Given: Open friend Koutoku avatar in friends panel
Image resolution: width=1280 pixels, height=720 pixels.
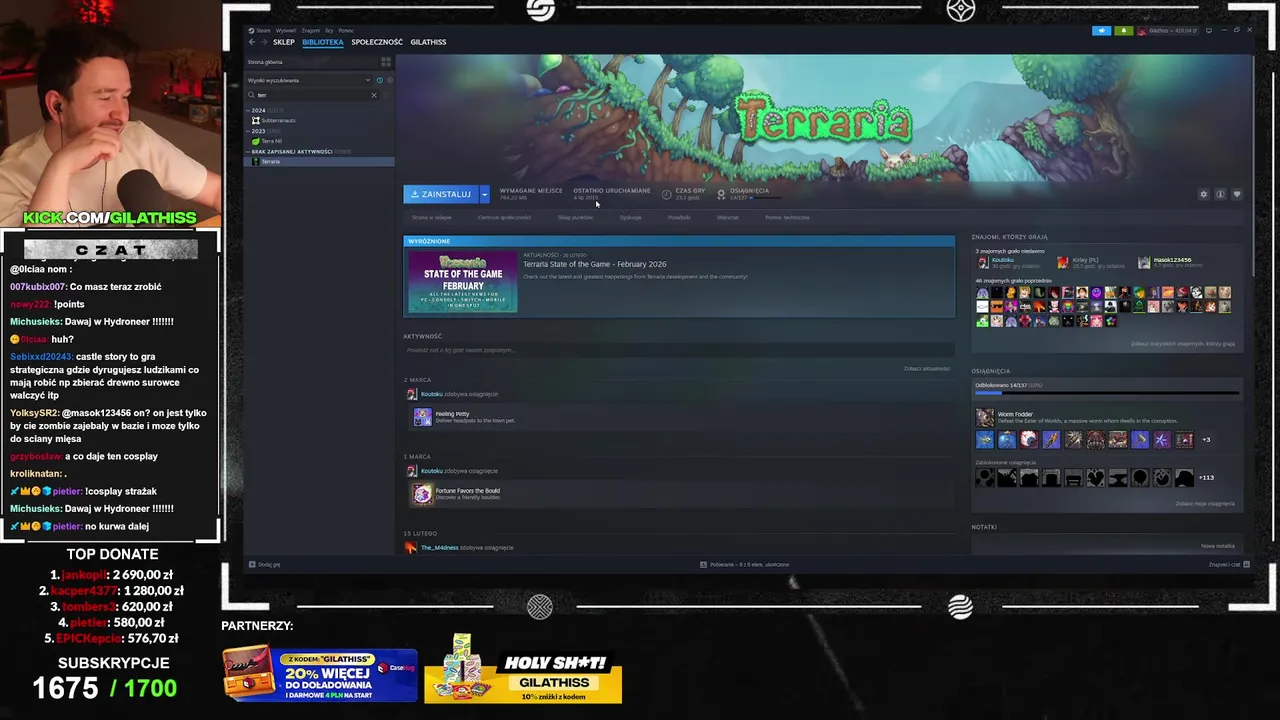Looking at the screenshot, I should point(983,262).
